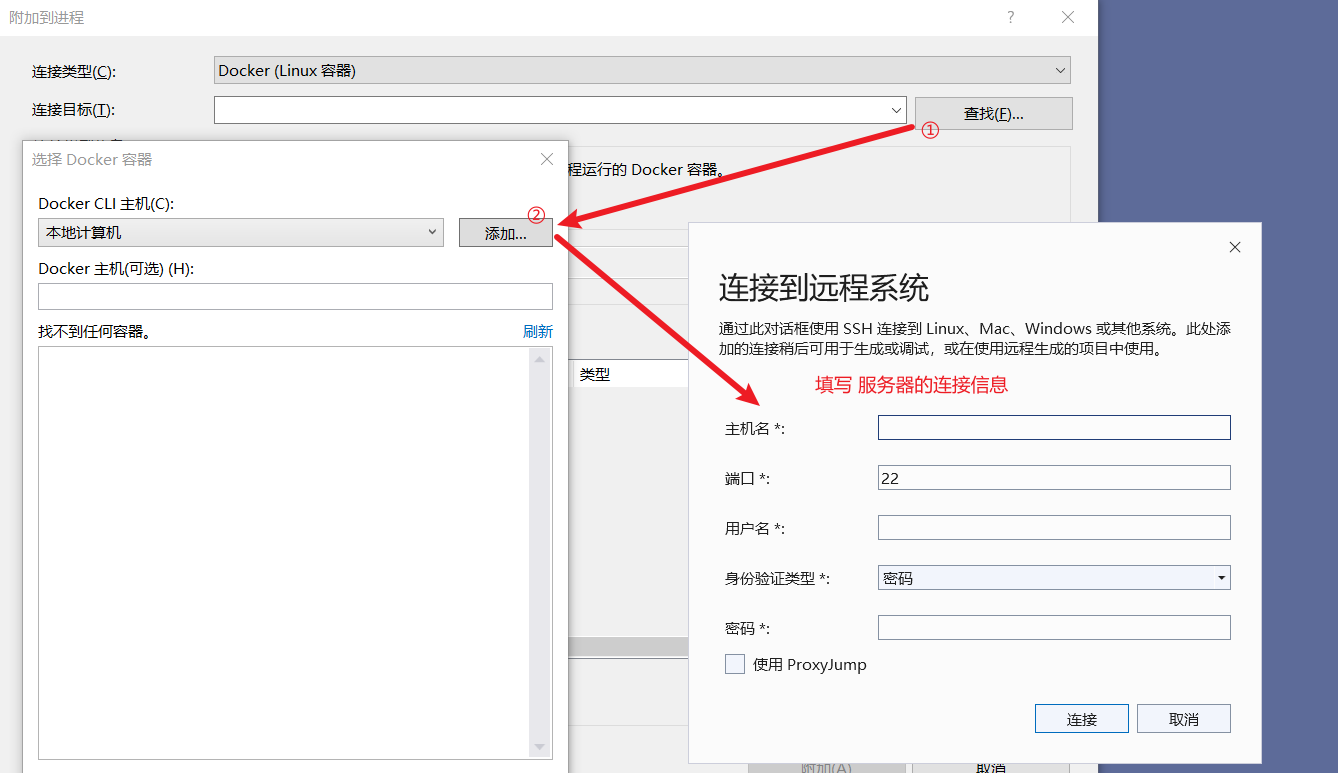Viewport: 1338px width, 773px height.
Task: Close the 连接到远程系统 dialog
Action: [1235, 247]
